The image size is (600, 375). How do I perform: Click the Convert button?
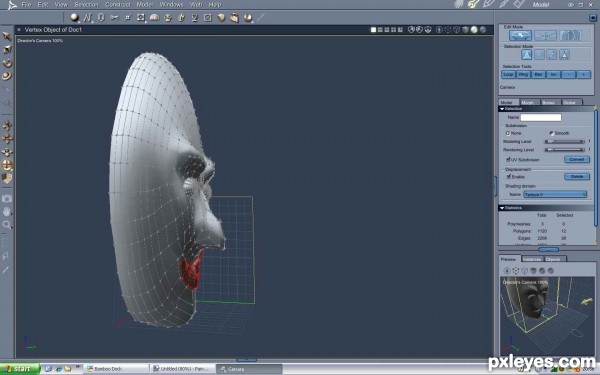click(577, 159)
